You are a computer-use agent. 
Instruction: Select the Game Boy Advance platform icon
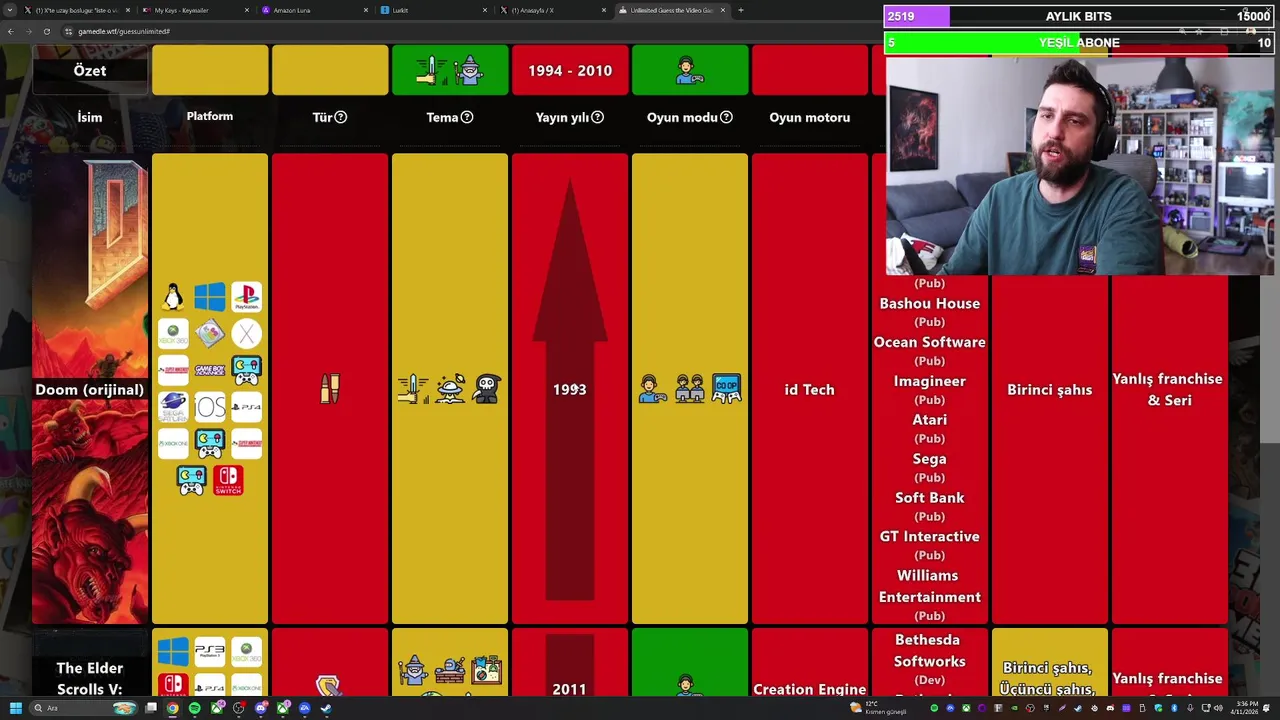(210, 370)
